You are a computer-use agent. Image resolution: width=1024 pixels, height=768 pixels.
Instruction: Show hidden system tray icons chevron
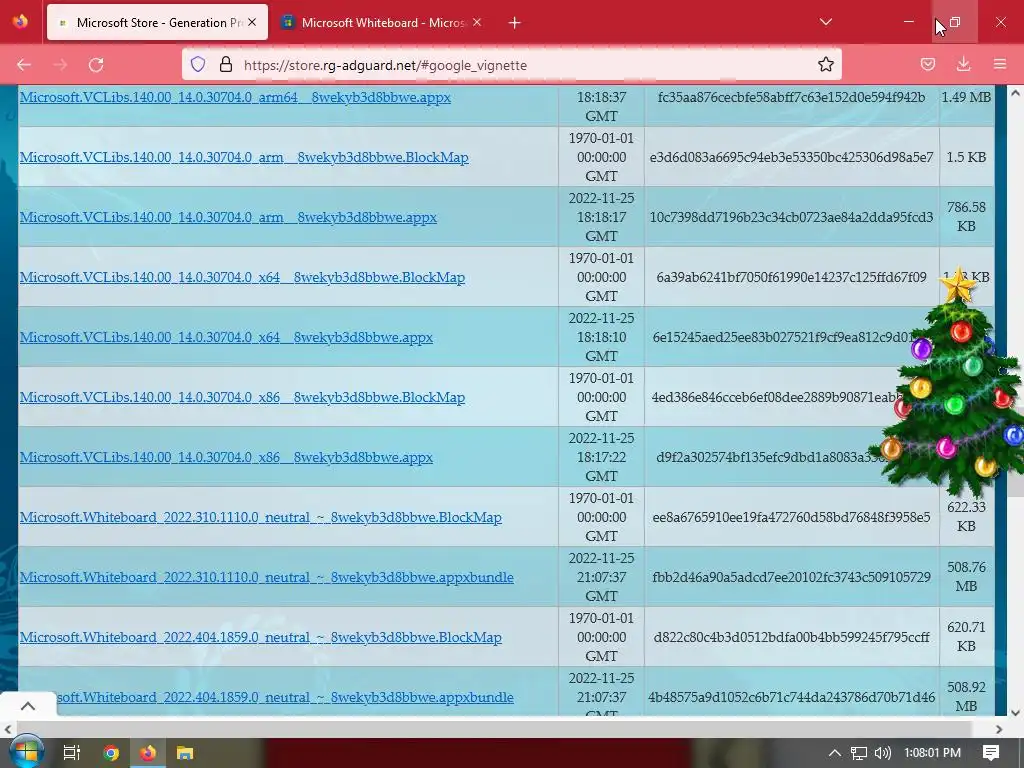(x=835, y=753)
